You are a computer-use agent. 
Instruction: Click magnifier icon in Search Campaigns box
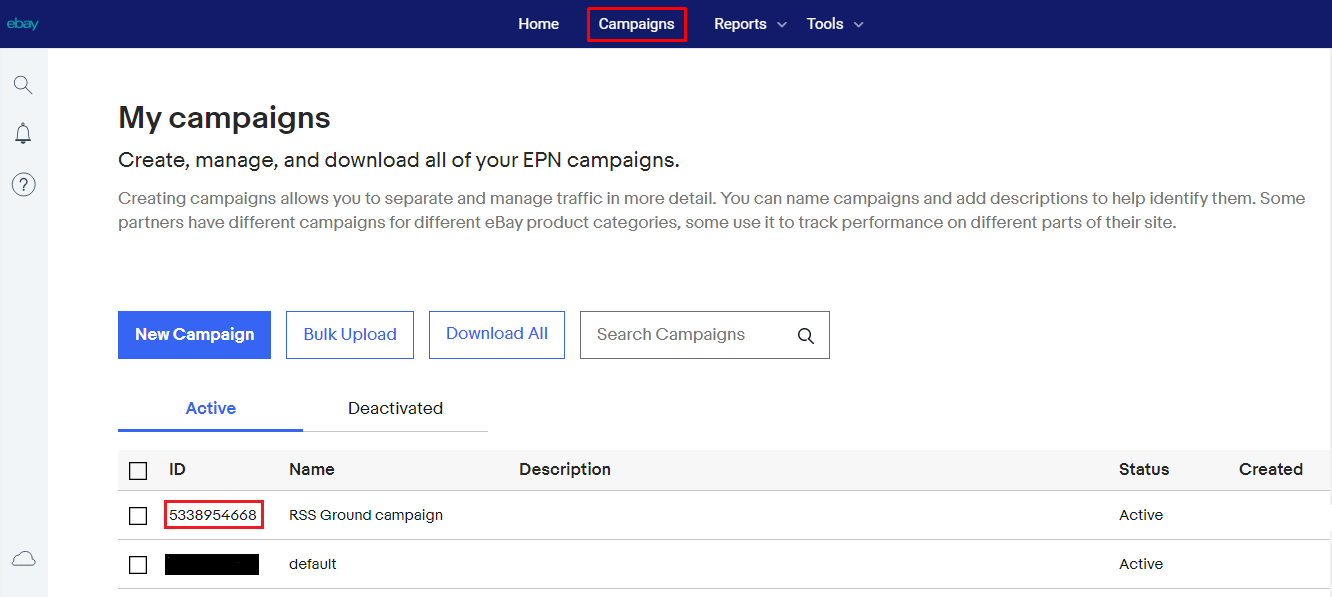(805, 336)
